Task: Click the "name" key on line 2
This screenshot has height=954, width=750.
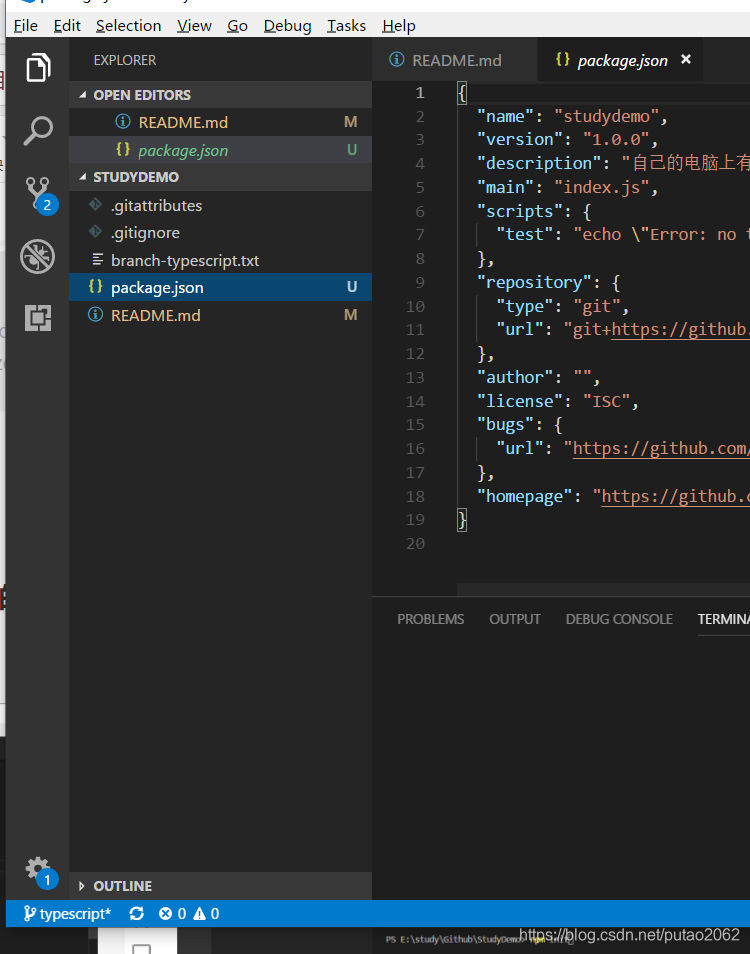Action: click(x=505, y=116)
